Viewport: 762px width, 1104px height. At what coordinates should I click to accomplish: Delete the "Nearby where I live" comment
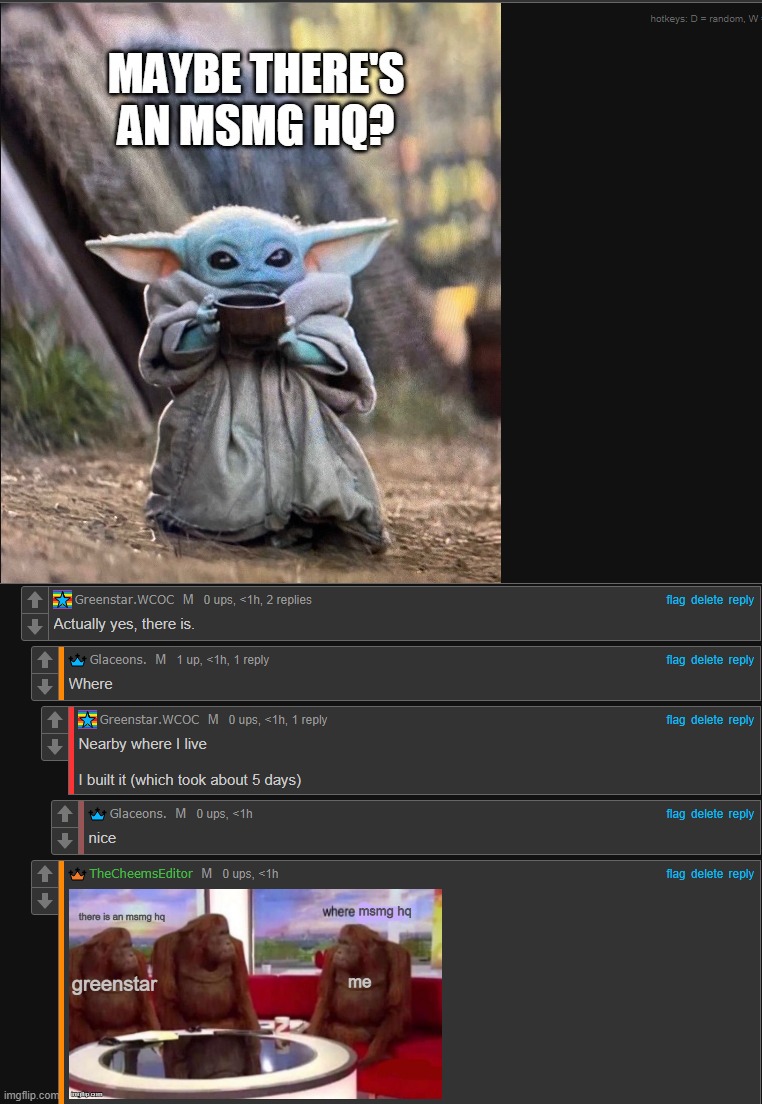(706, 720)
